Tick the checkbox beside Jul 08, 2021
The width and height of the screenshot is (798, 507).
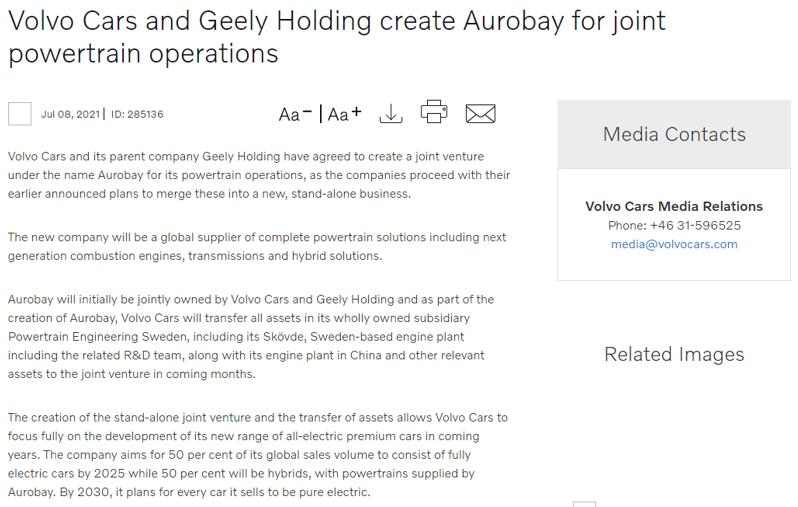click(20, 114)
